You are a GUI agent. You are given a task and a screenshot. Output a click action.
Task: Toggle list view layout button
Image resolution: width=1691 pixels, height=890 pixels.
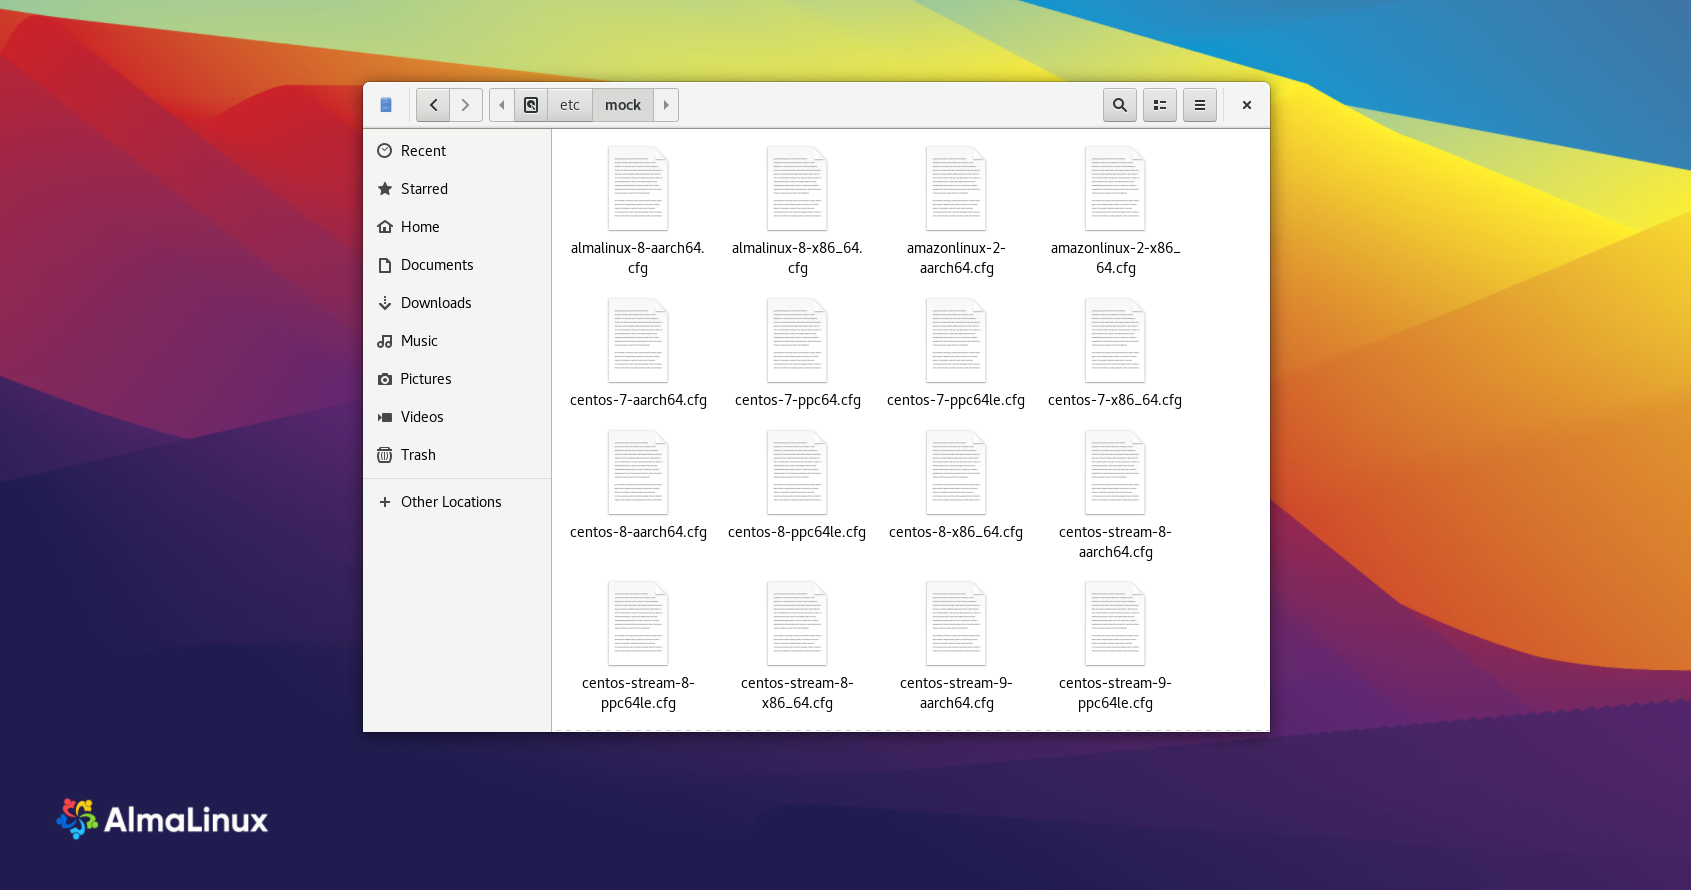pos(1159,105)
